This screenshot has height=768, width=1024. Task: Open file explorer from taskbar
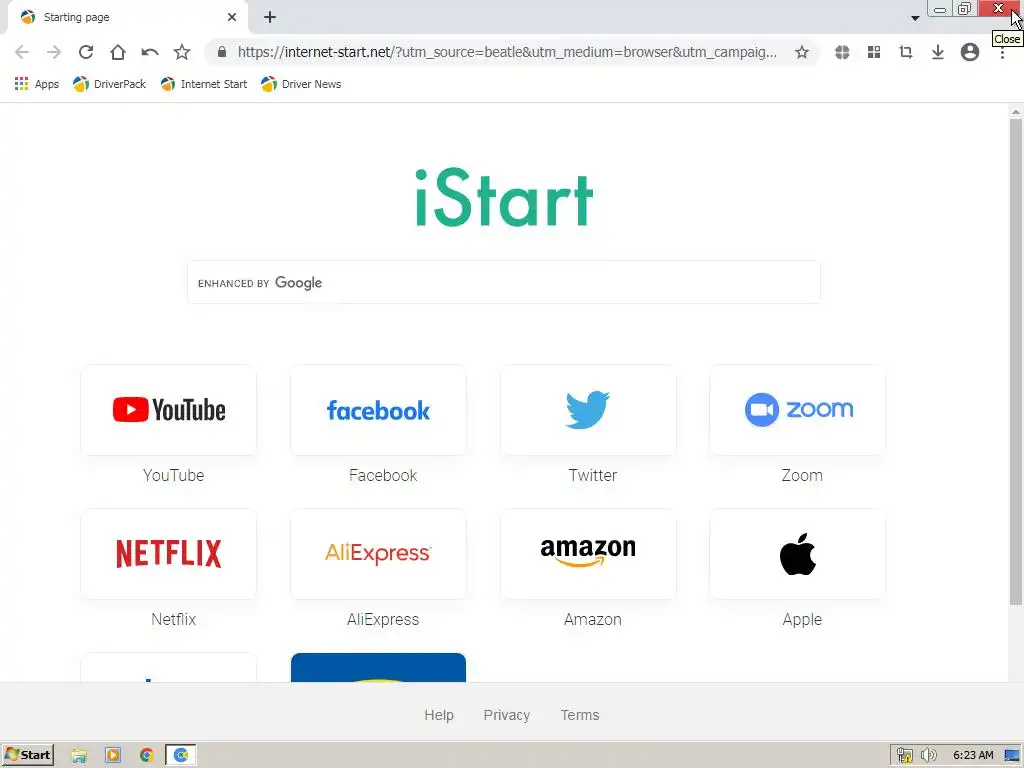pos(79,756)
